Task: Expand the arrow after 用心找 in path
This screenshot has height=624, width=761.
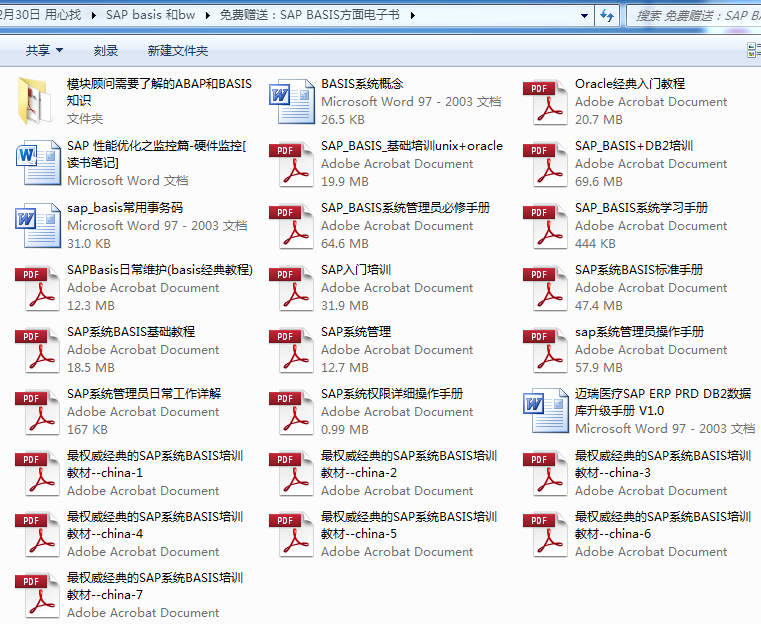Action: 94,16
